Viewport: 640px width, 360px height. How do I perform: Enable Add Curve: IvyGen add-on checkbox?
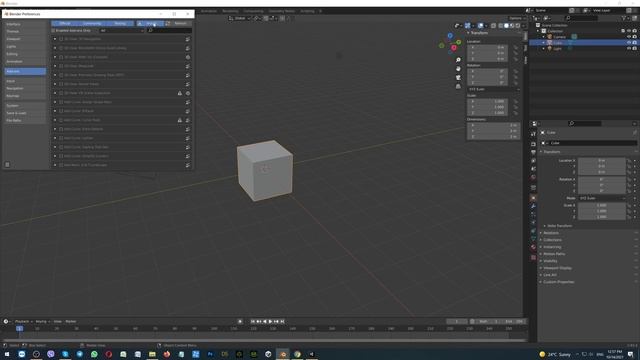pos(61,138)
